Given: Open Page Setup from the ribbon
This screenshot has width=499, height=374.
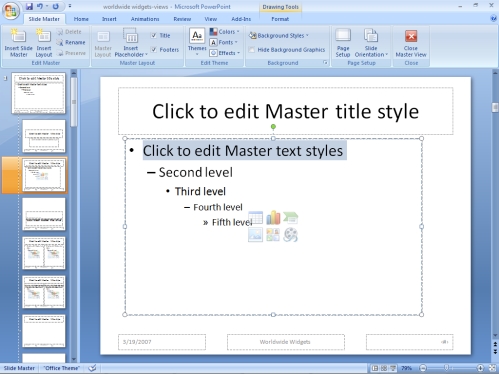Looking at the screenshot, I should point(343,43).
